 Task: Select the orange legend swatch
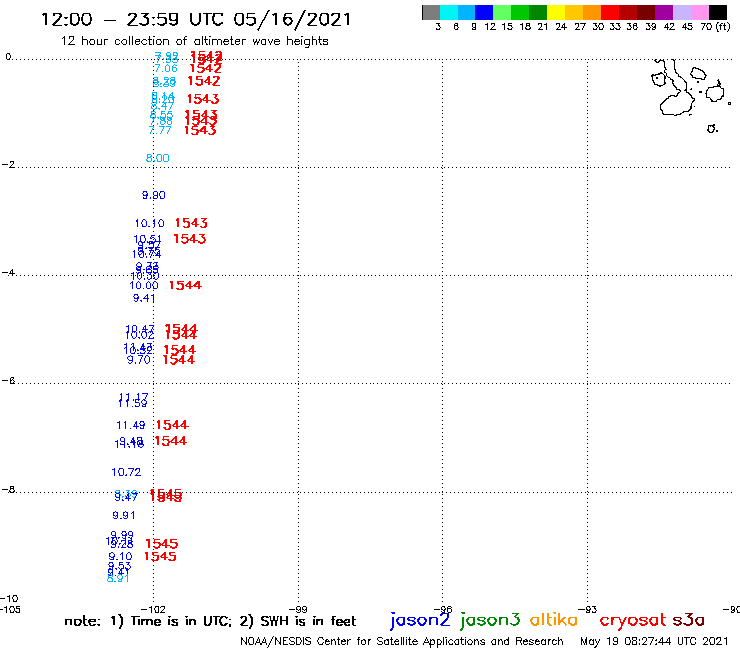(x=592, y=12)
